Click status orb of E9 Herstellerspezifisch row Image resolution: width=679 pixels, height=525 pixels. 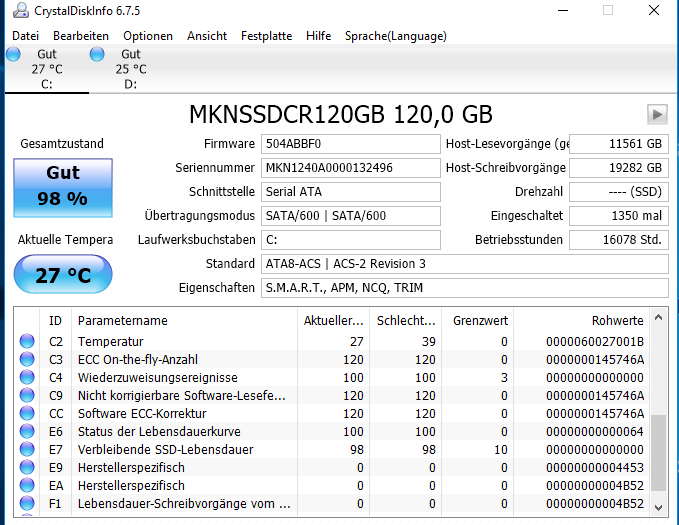(27, 467)
